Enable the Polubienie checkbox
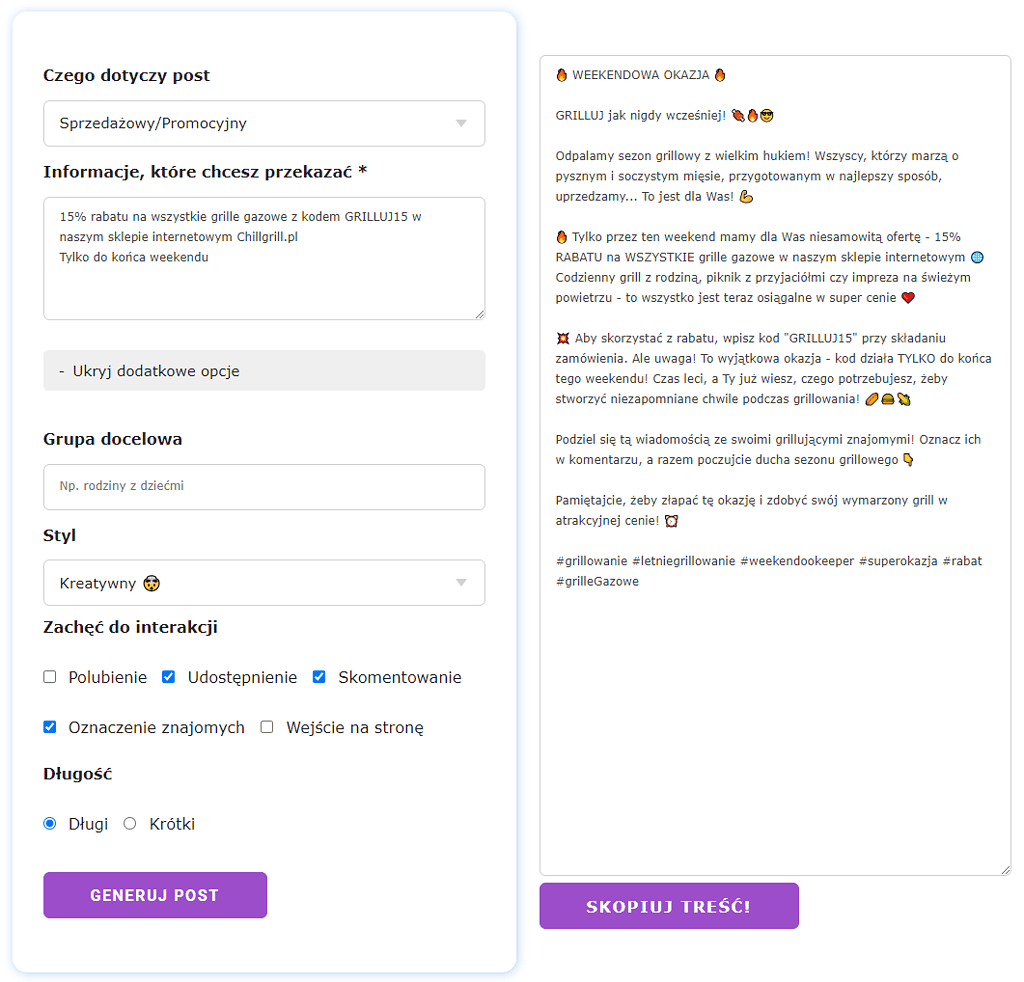 click(50, 677)
